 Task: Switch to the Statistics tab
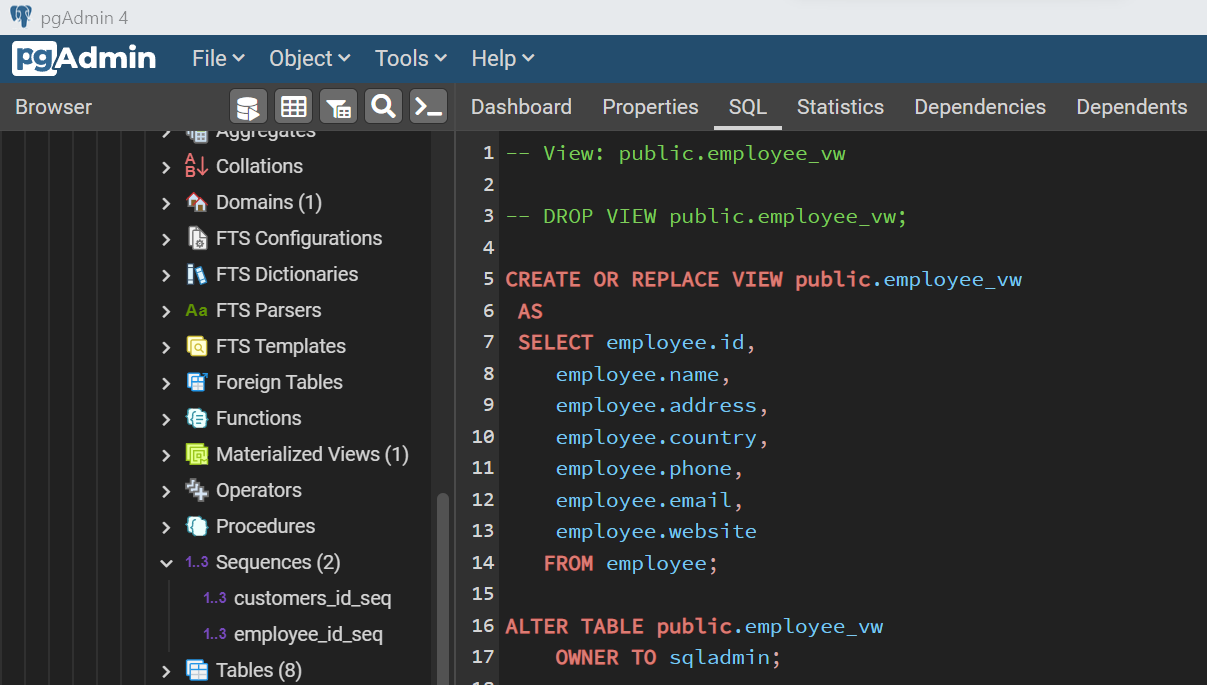pyautogui.click(x=840, y=107)
